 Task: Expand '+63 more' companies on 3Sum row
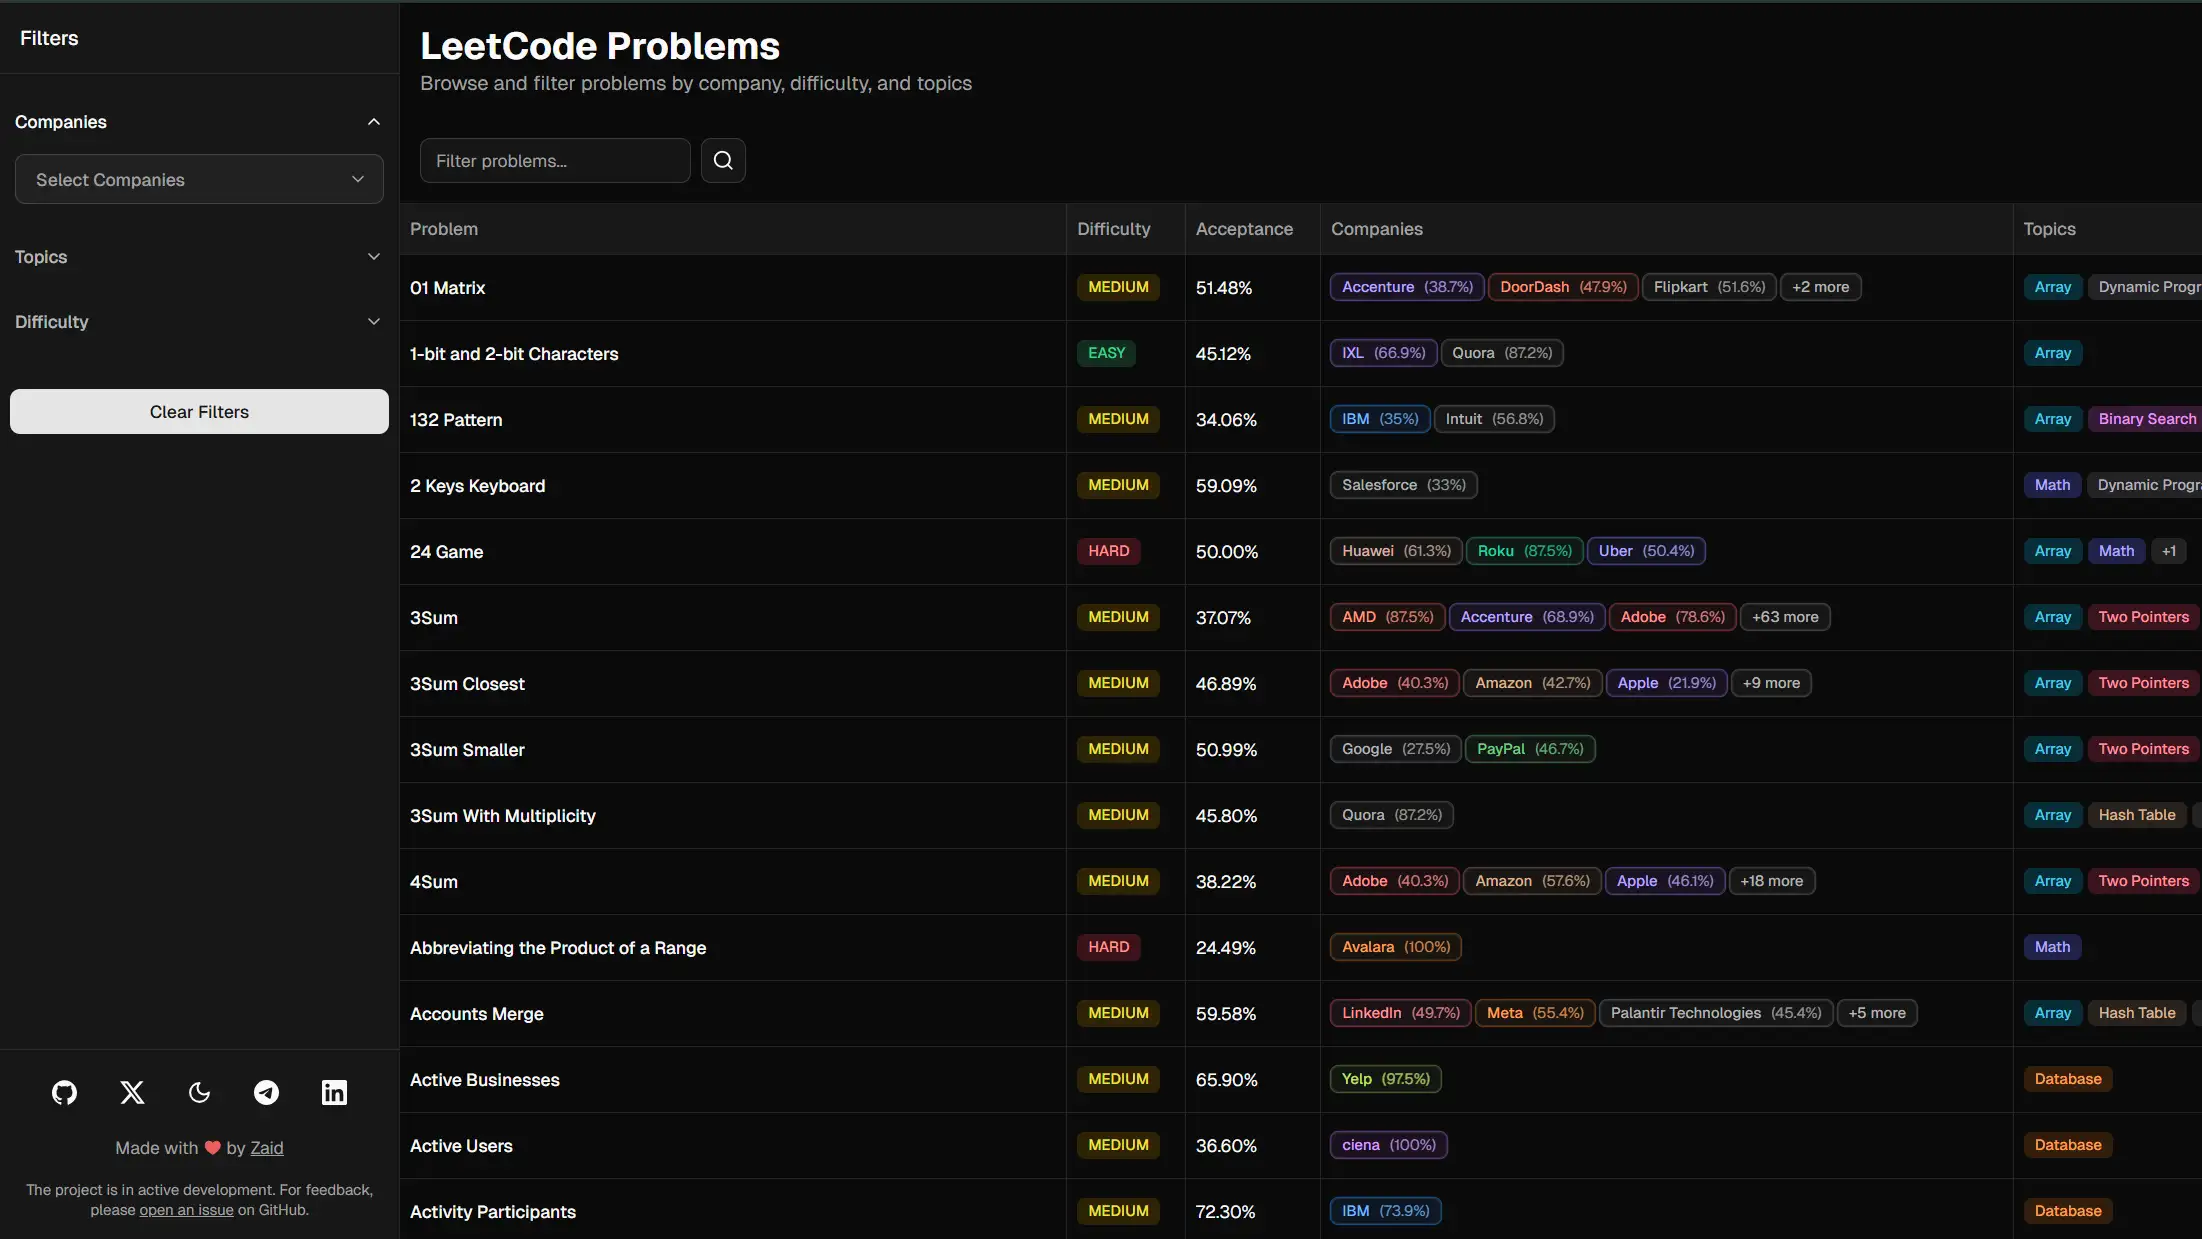click(1785, 617)
